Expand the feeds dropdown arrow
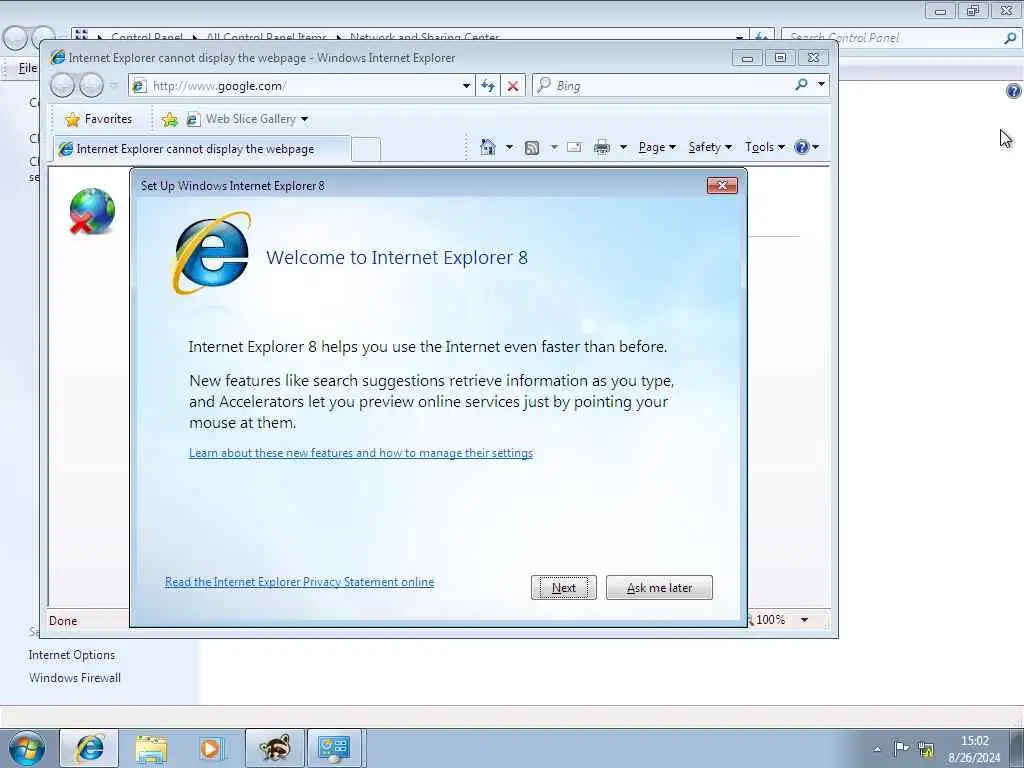The height and width of the screenshot is (768, 1024). [554, 147]
